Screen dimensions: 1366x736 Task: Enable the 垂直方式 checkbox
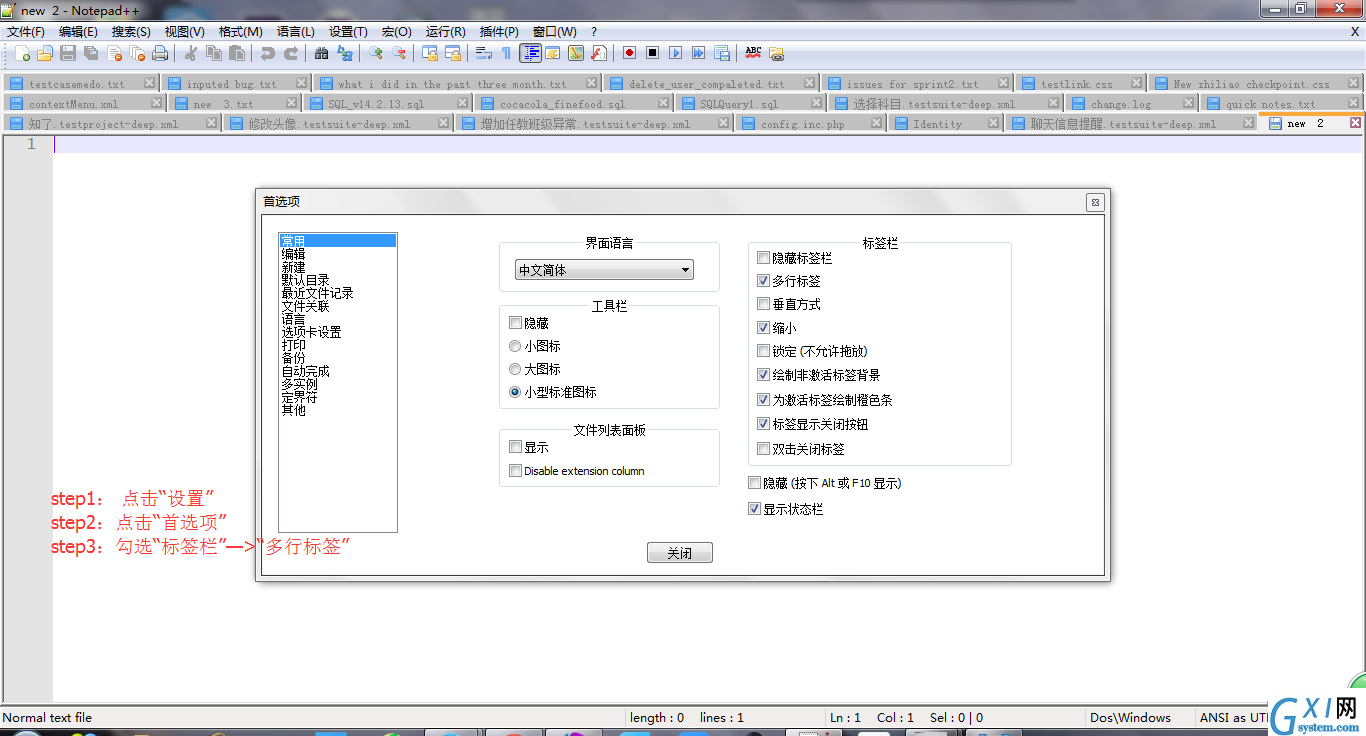(x=764, y=304)
